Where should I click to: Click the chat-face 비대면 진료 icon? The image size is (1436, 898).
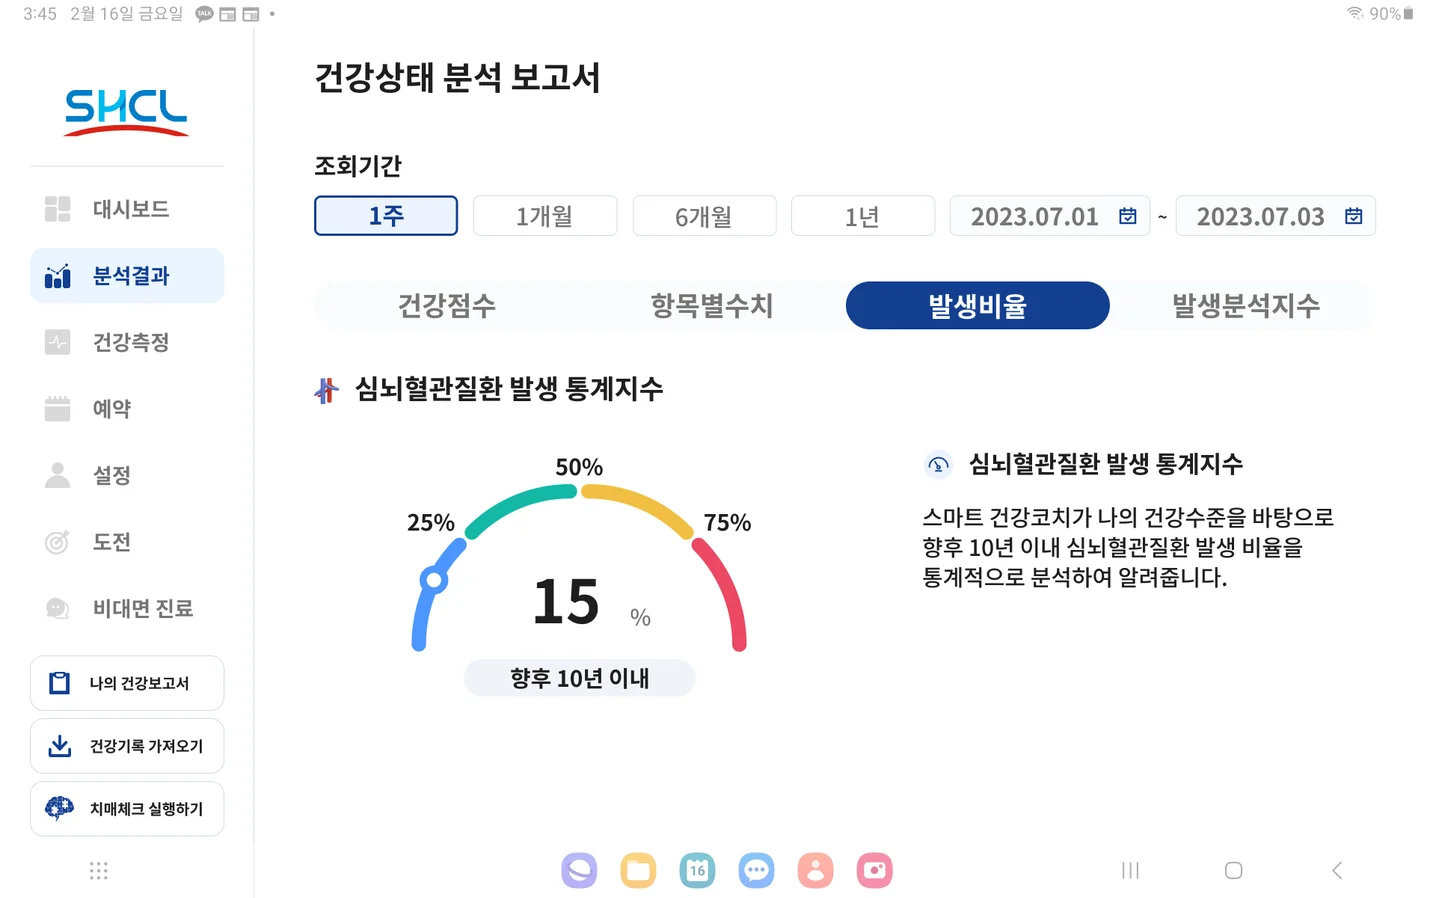58,608
